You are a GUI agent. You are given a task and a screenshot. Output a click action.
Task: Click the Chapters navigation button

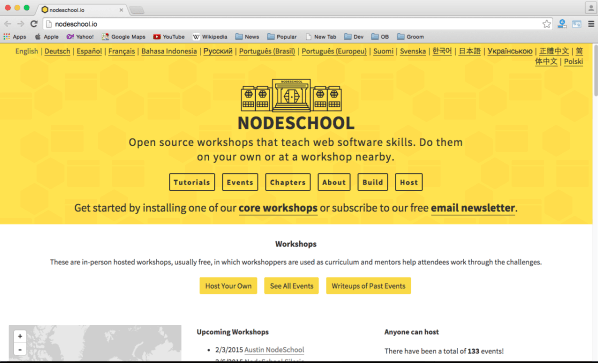(288, 182)
